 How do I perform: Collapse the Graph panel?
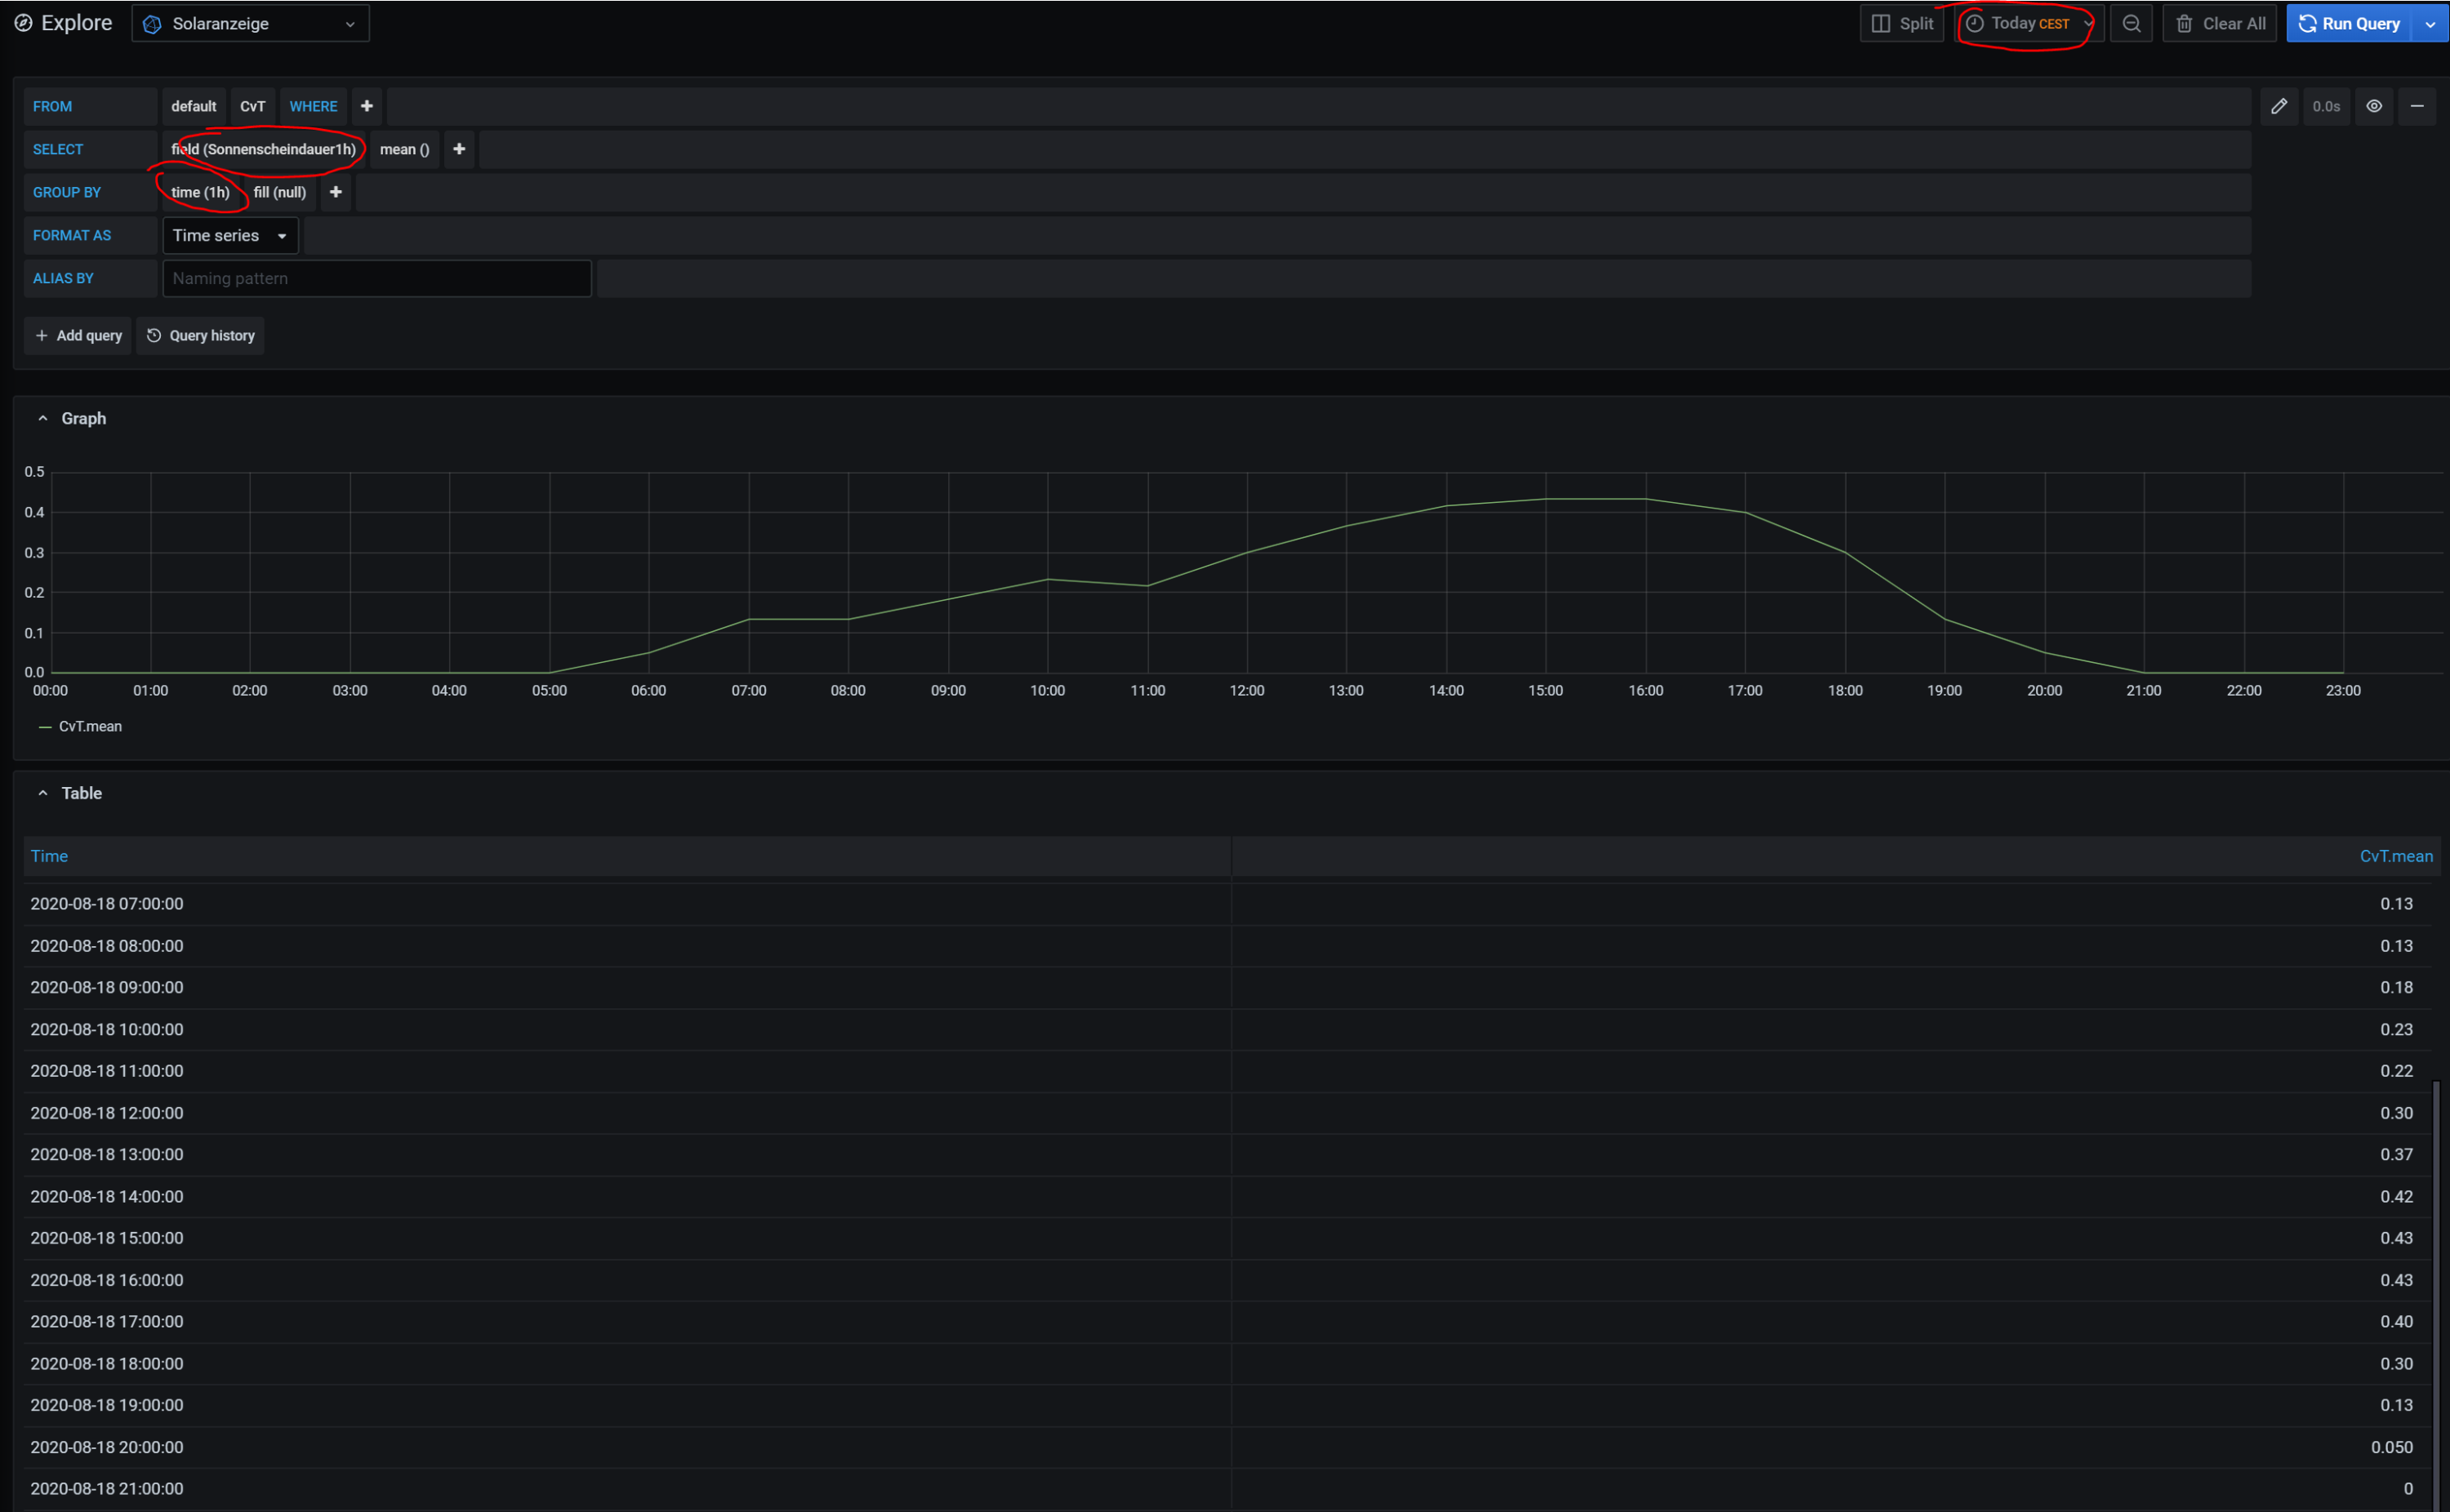[x=43, y=419]
